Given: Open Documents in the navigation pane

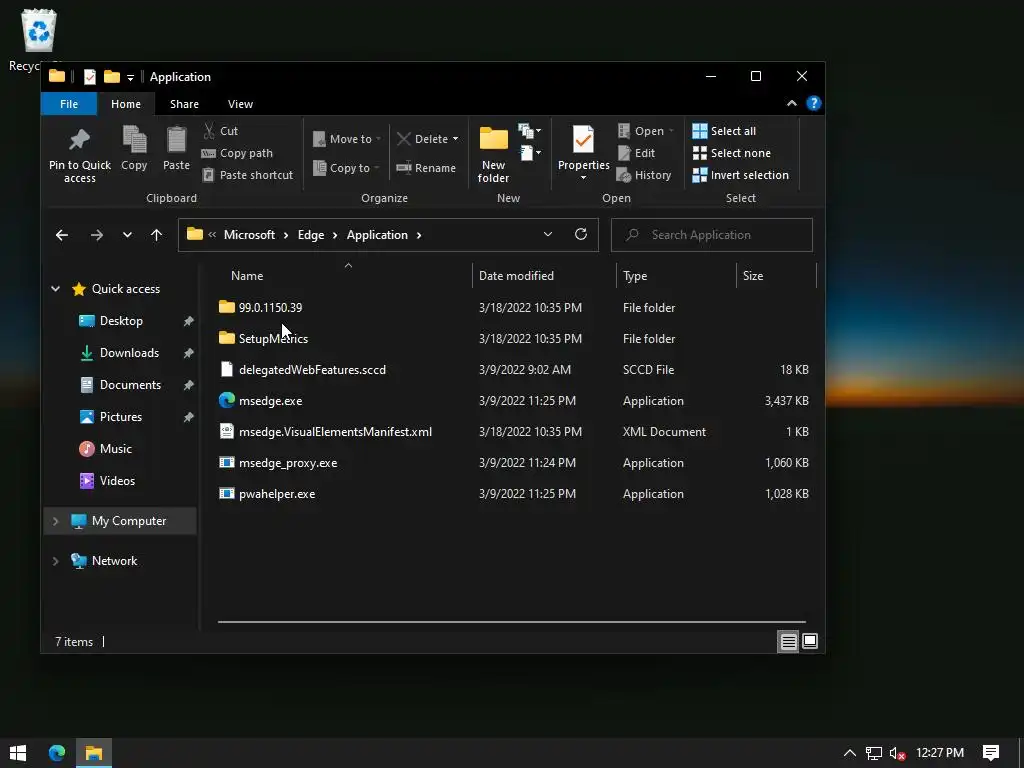Looking at the screenshot, I should pos(130,385).
